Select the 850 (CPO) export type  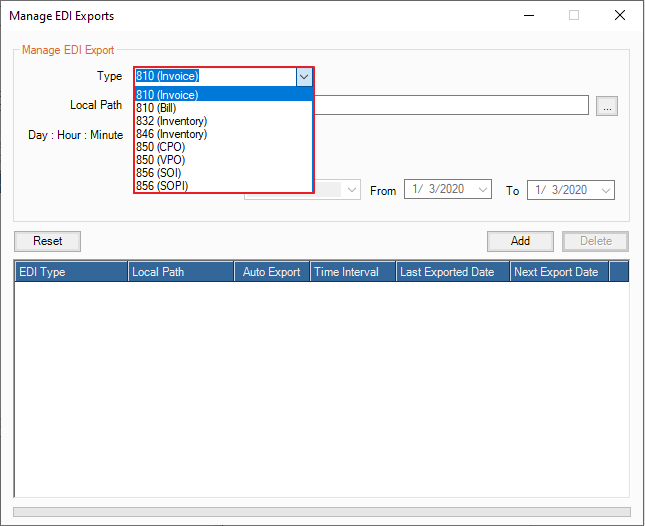tap(161, 147)
